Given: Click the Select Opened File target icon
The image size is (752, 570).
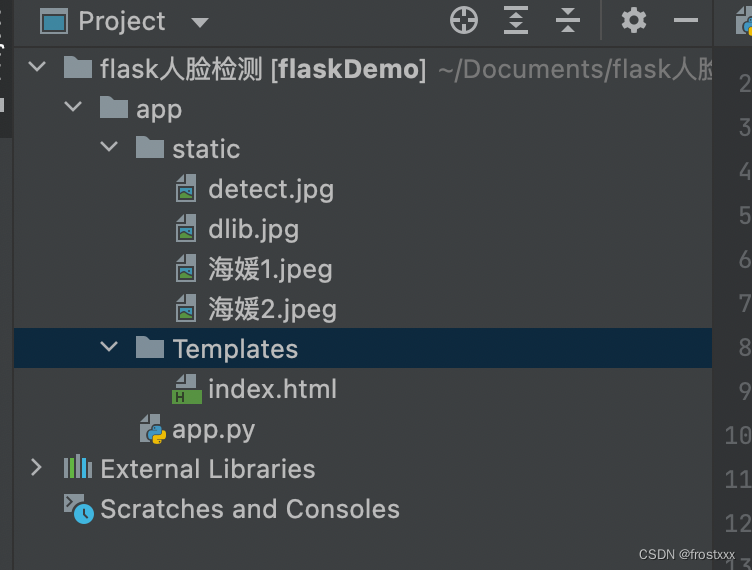Looking at the screenshot, I should tap(464, 21).
